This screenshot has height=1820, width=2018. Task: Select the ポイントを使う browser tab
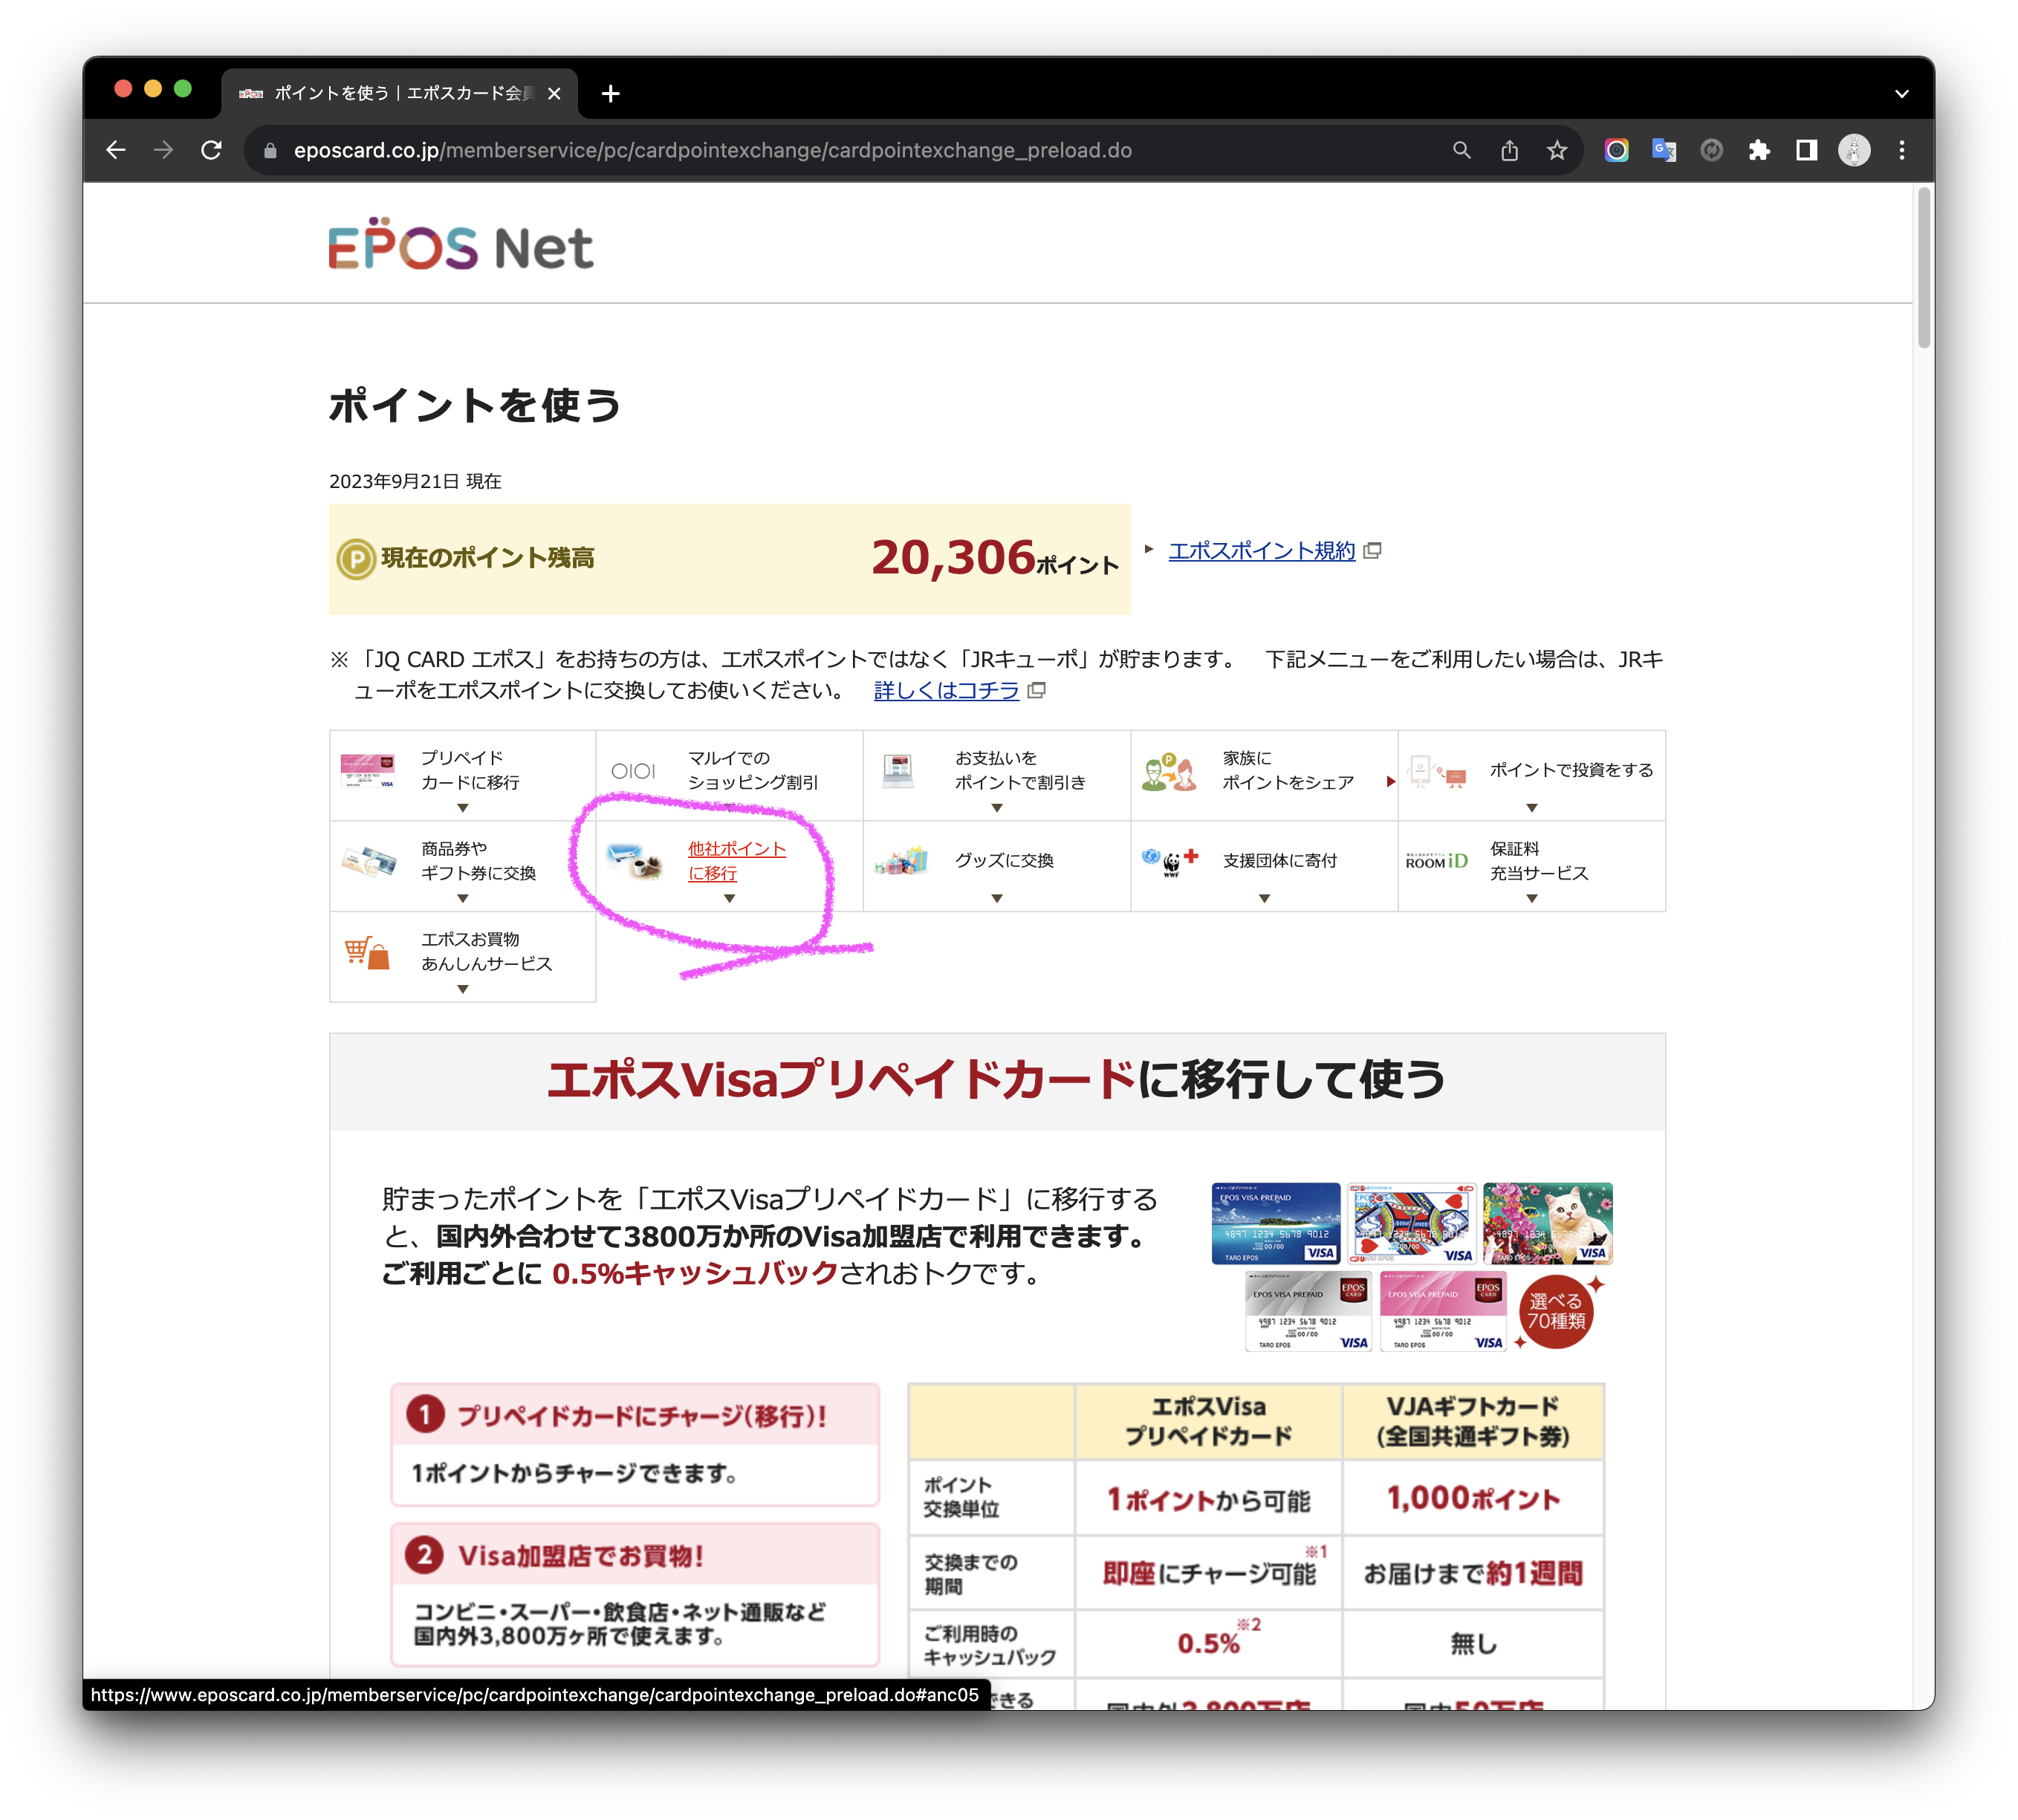tap(398, 93)
